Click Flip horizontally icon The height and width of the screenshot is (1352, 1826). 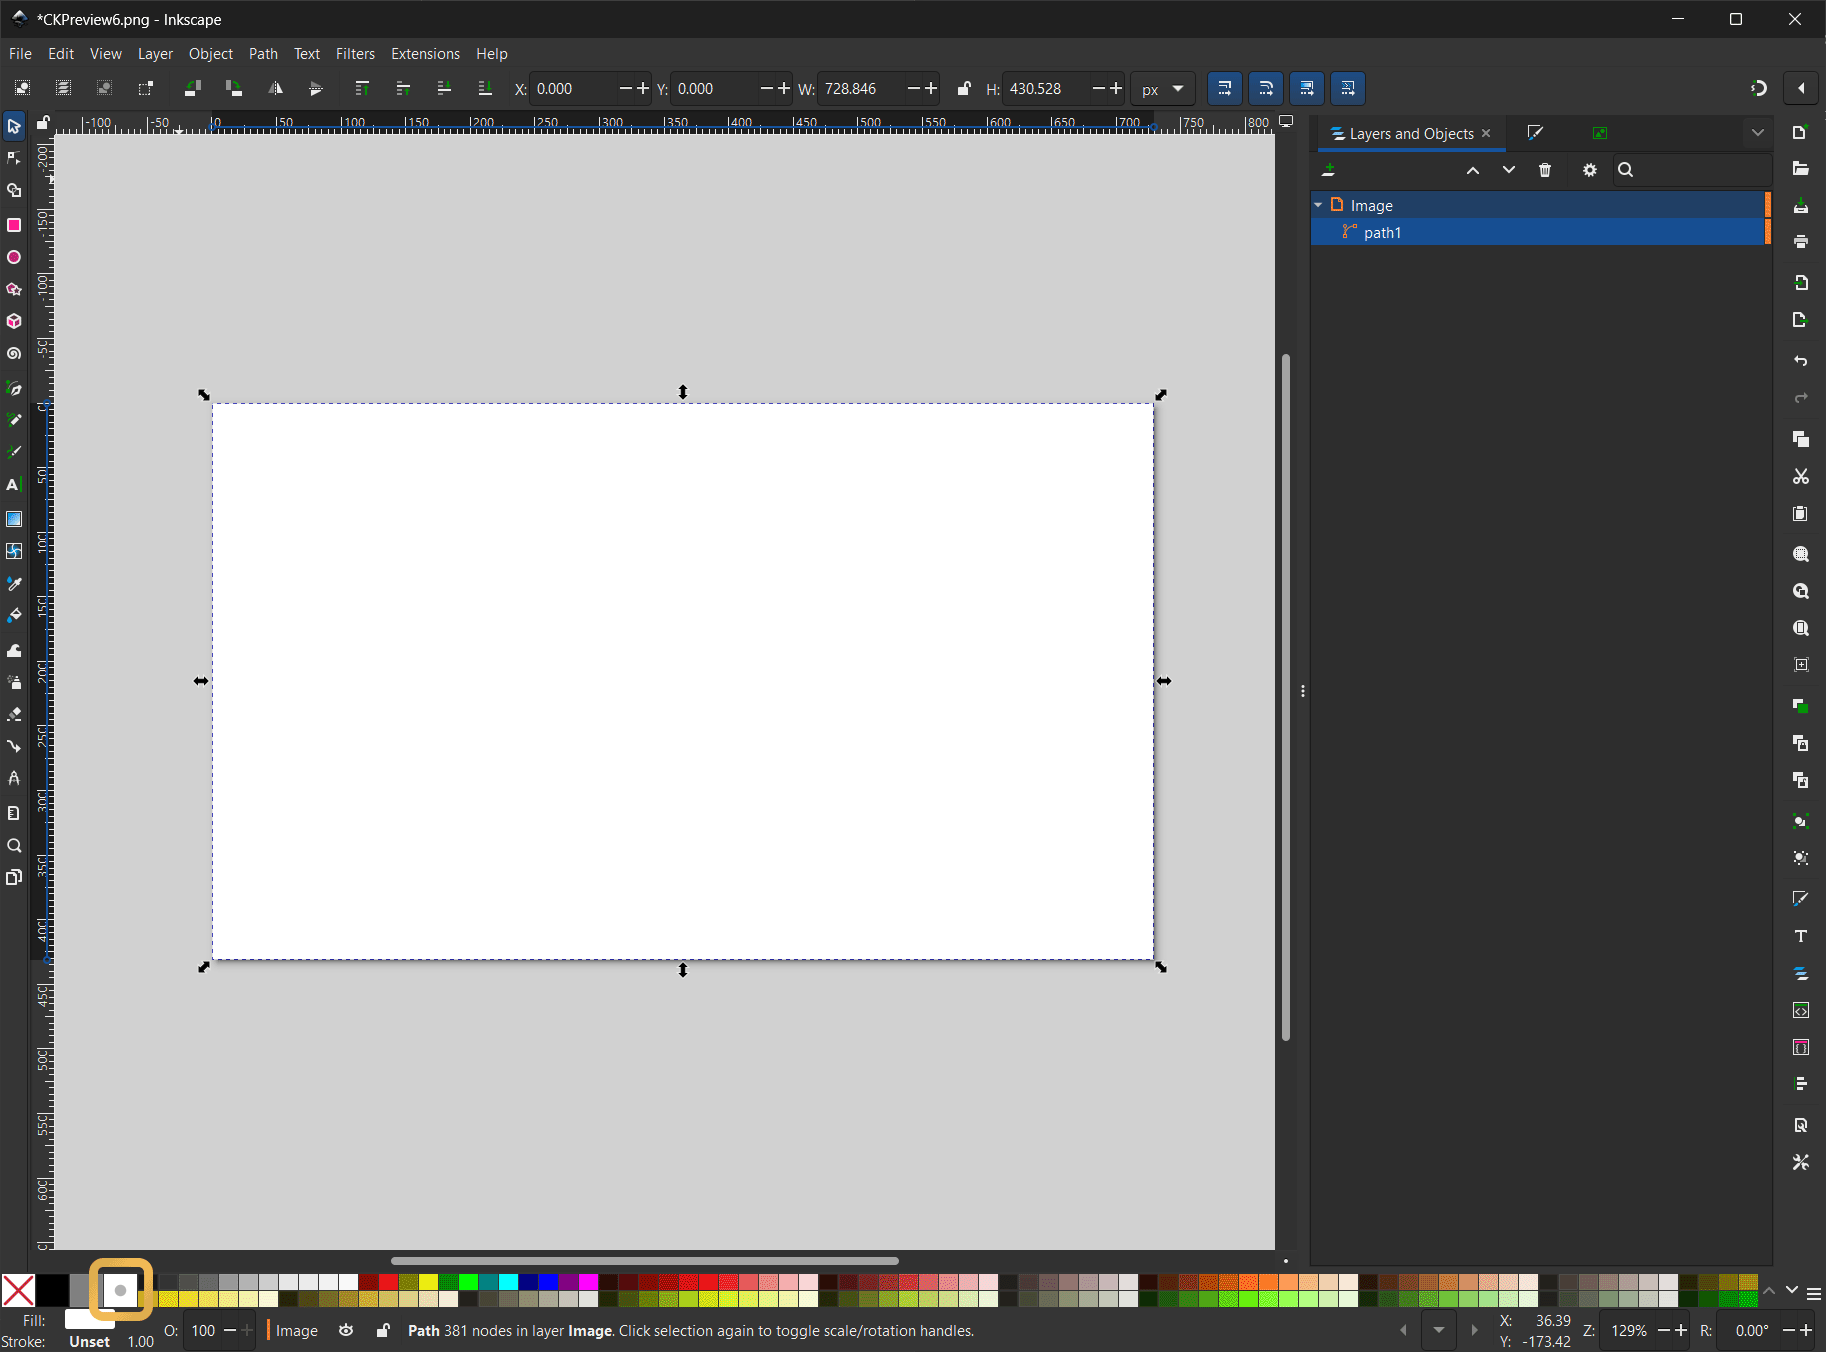(275, 88)
